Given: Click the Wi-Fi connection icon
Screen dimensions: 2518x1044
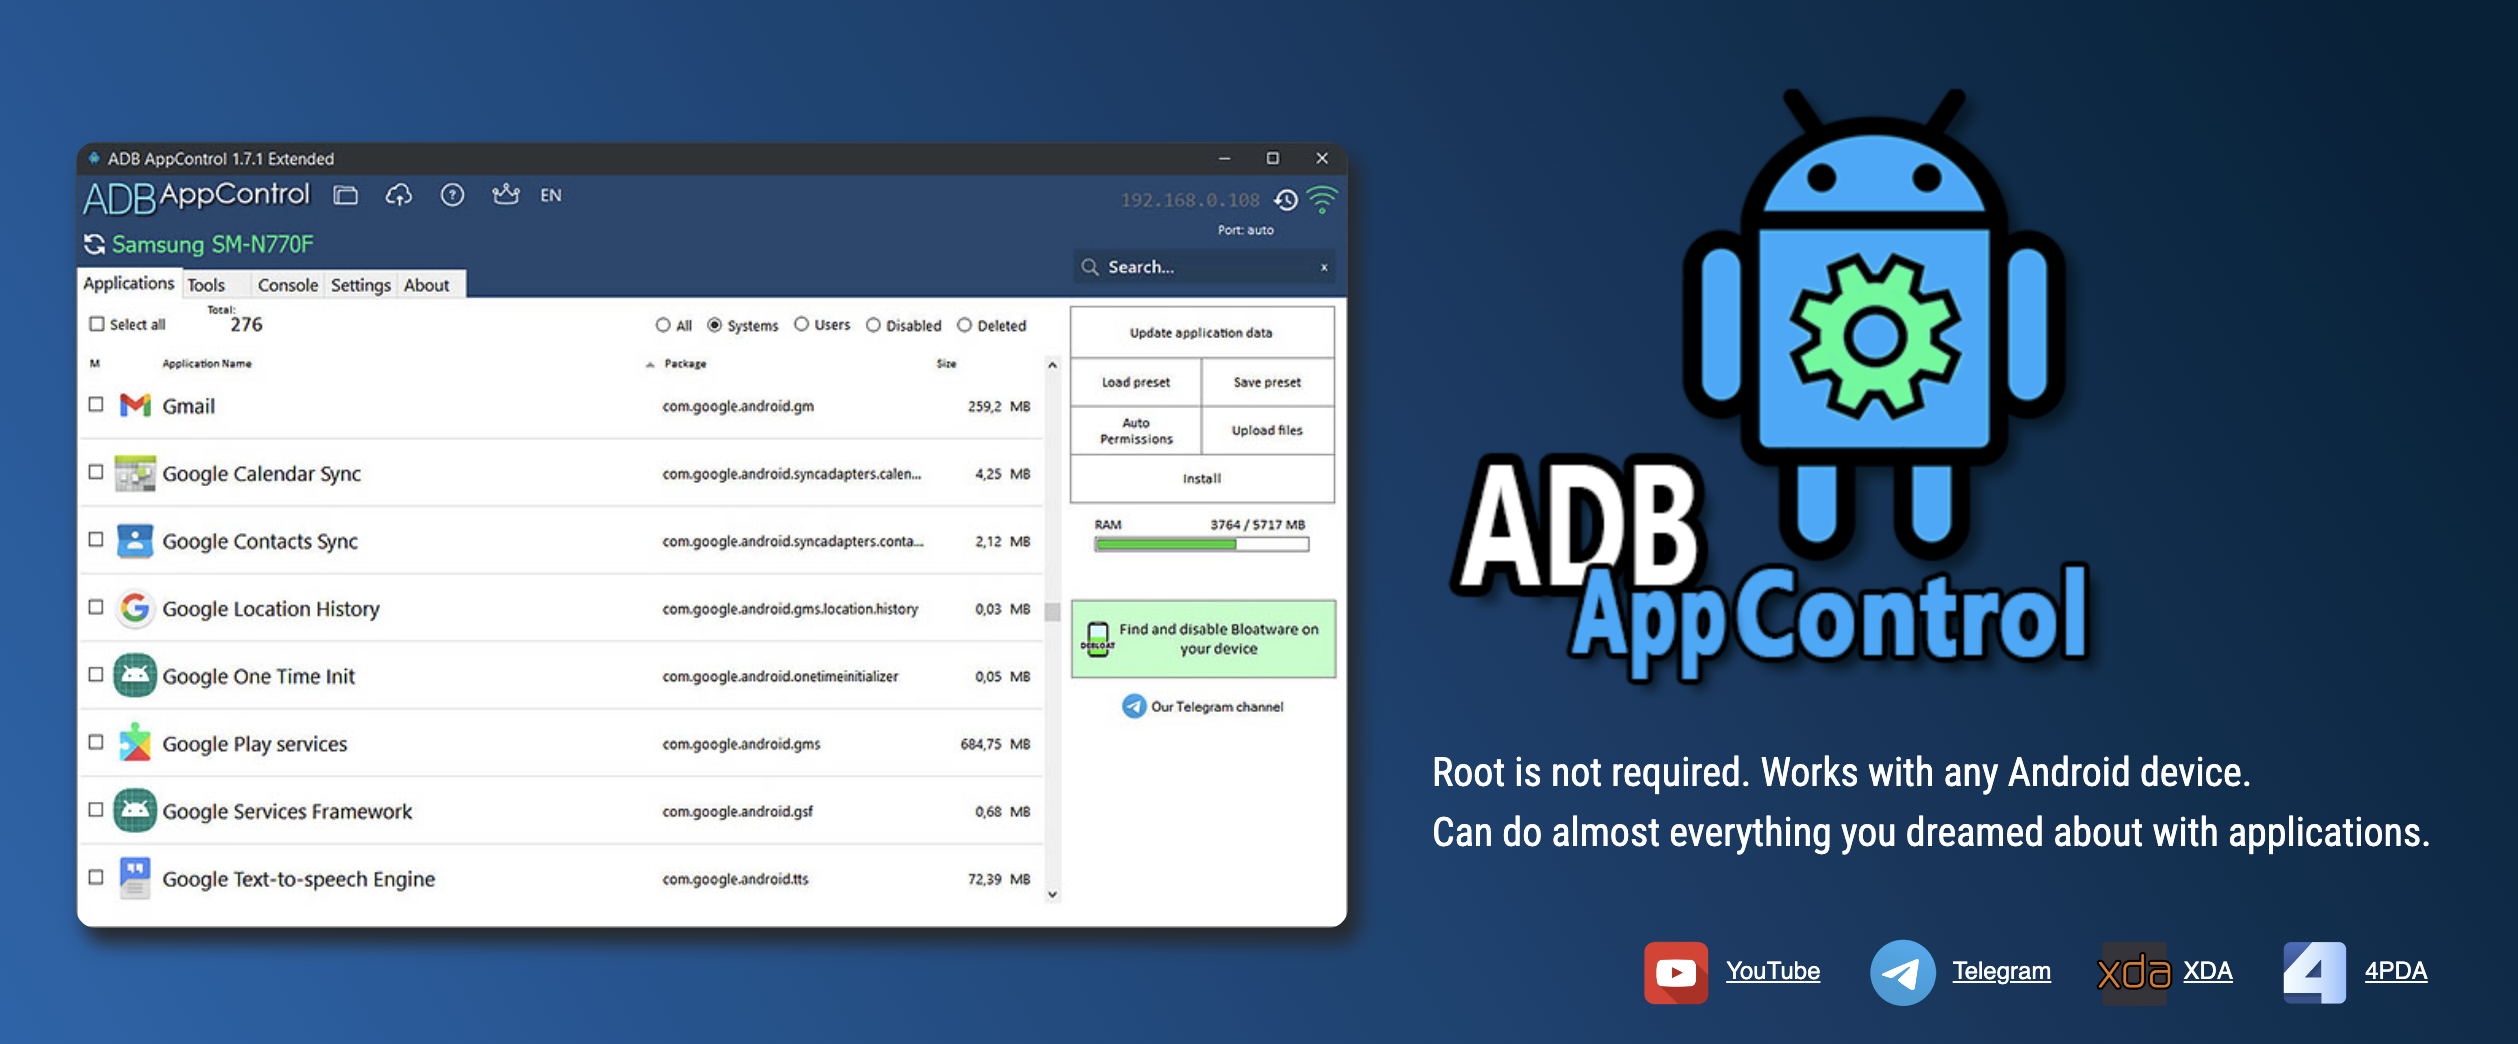Looking at the screenshot, I should point(1322,200).
